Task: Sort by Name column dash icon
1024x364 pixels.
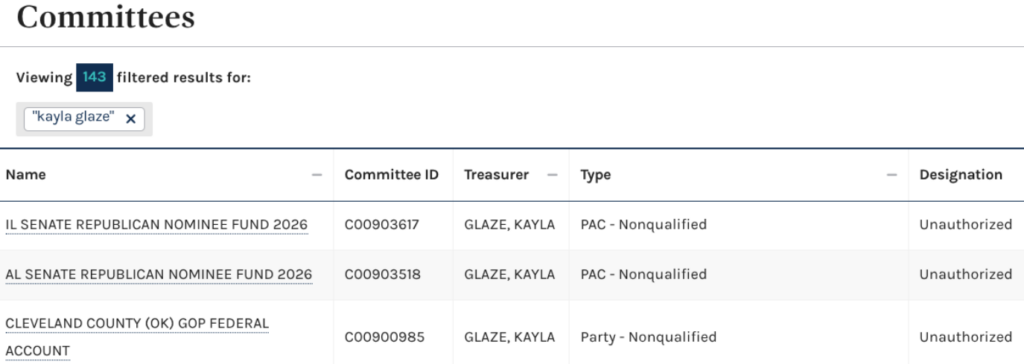Action: click(317, 175)
